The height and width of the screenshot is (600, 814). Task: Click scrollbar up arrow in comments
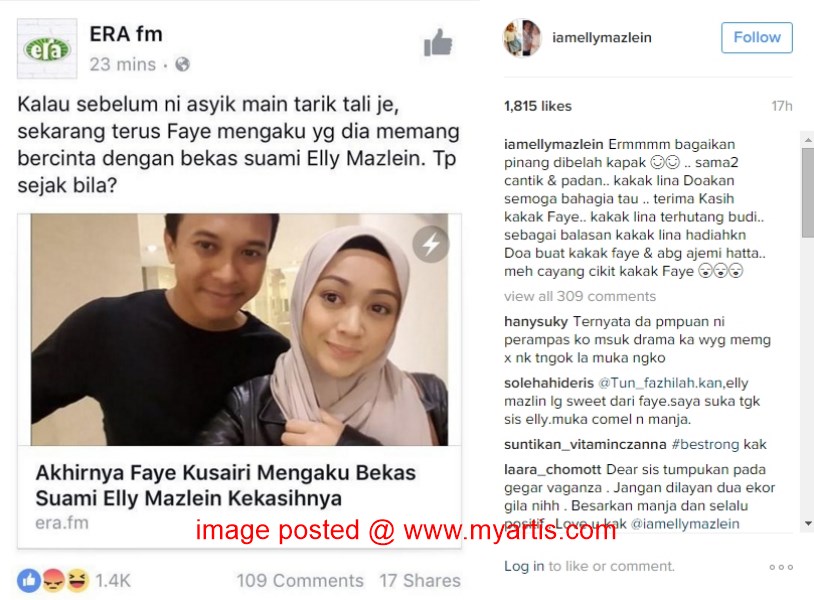(808, 140)
